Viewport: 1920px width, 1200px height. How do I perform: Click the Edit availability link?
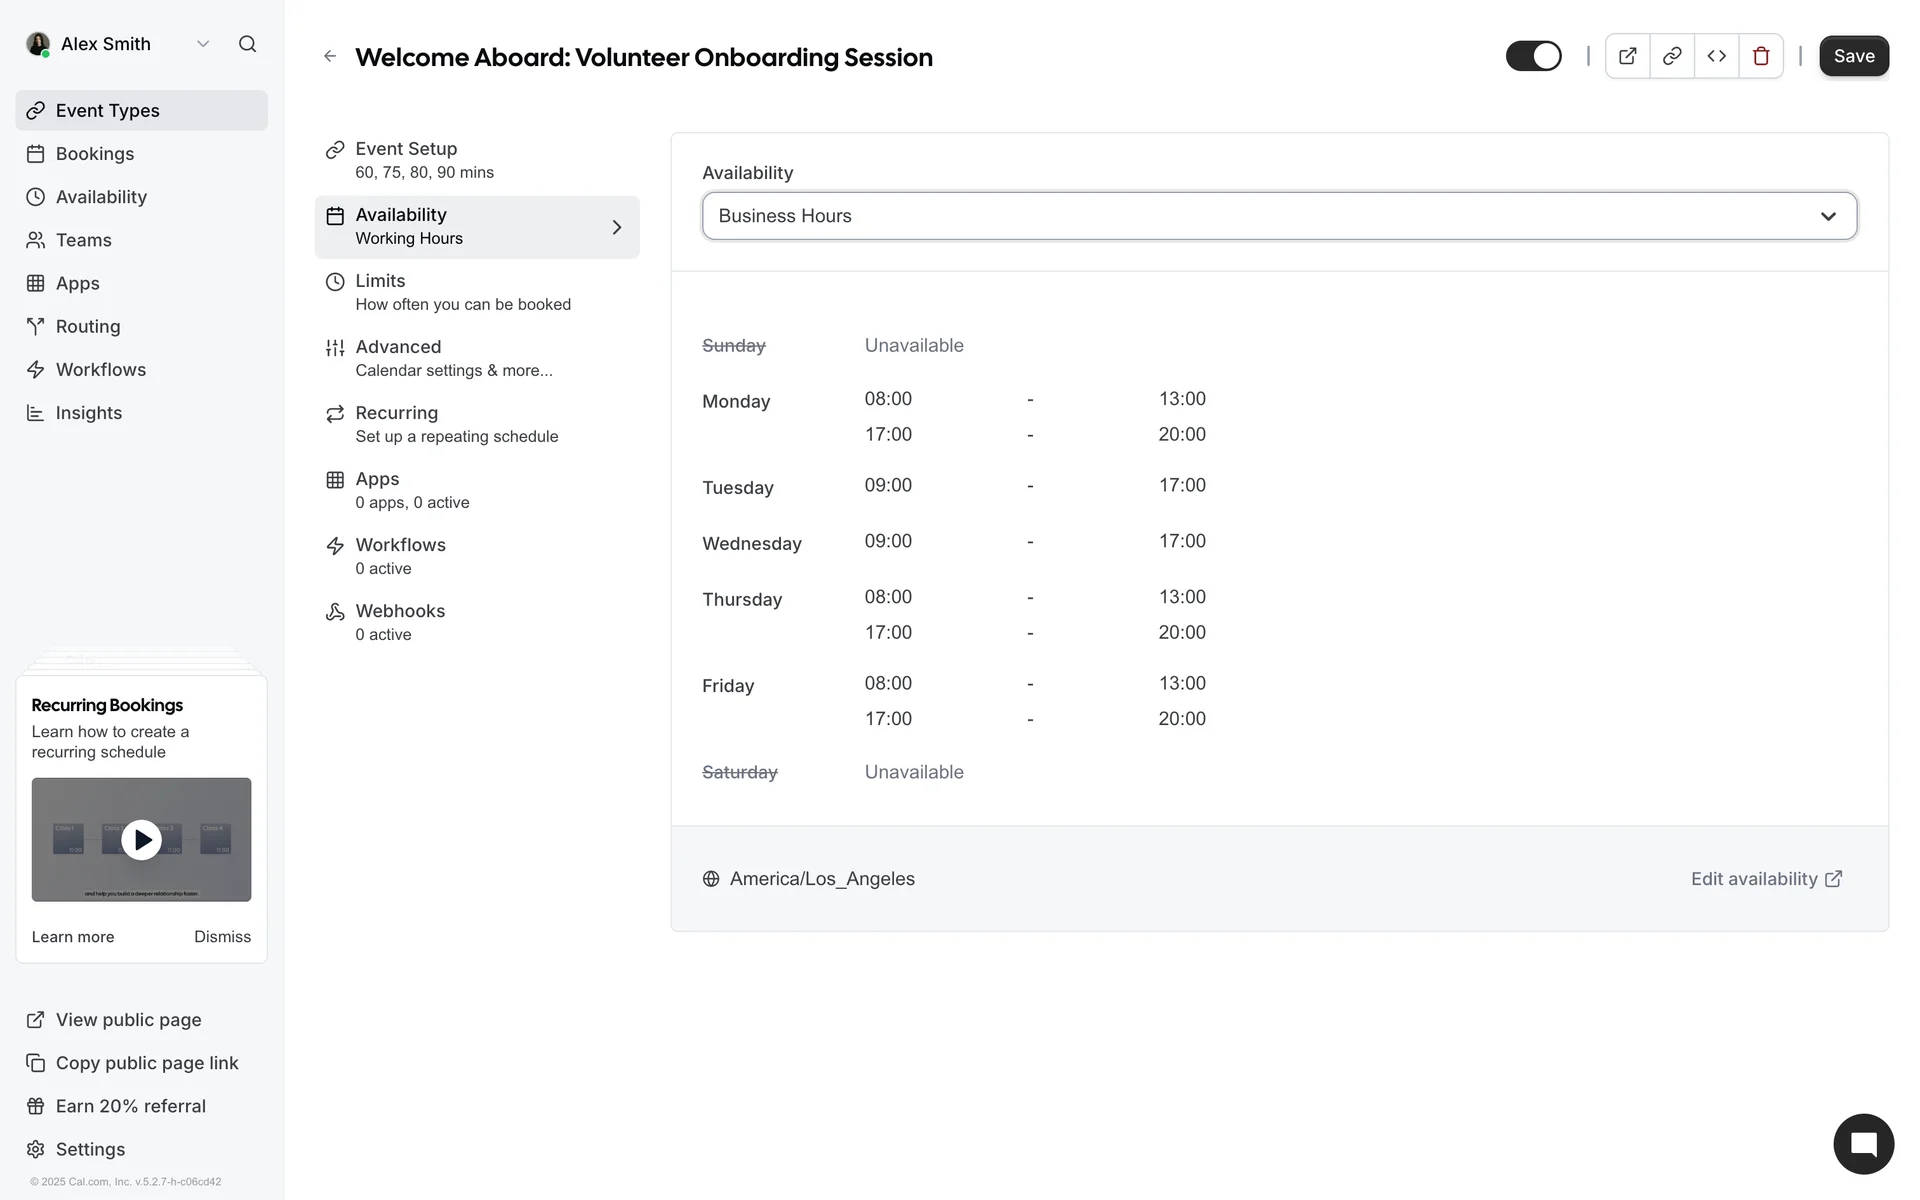(1766, 879)
